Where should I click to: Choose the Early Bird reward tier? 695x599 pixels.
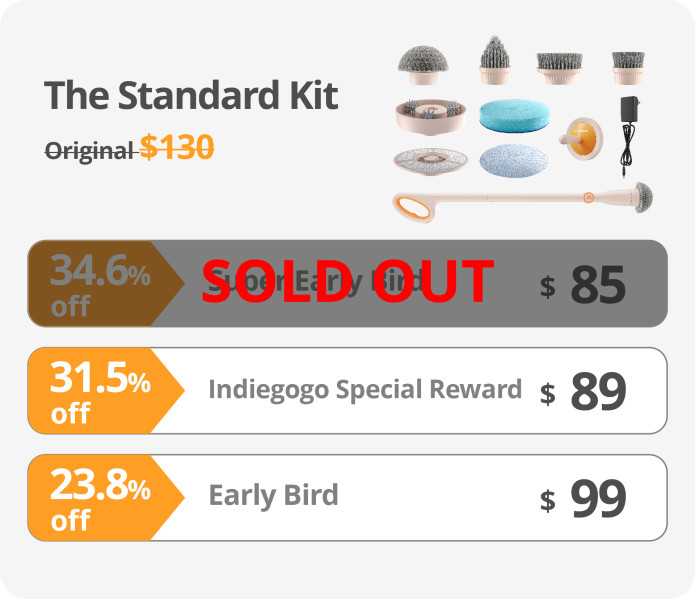point(273,496)
